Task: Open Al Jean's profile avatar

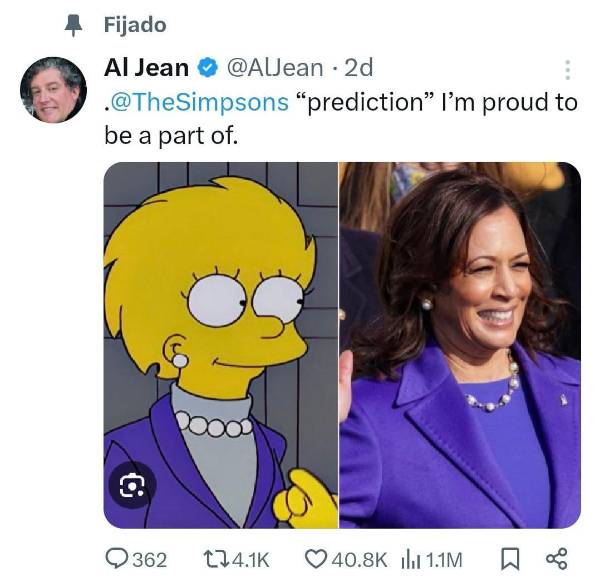Action: 54,90
